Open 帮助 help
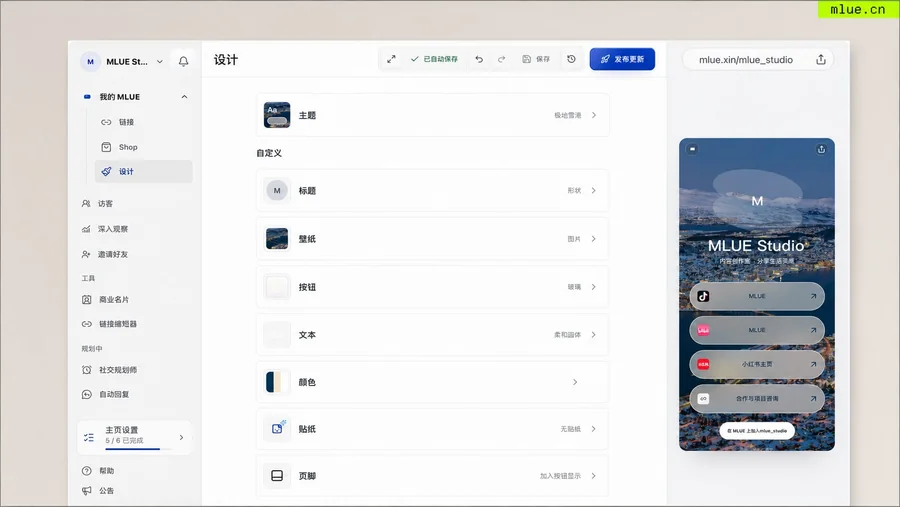Image resolution: width=900 pixels, height=507 pixels. pos(99,471)
